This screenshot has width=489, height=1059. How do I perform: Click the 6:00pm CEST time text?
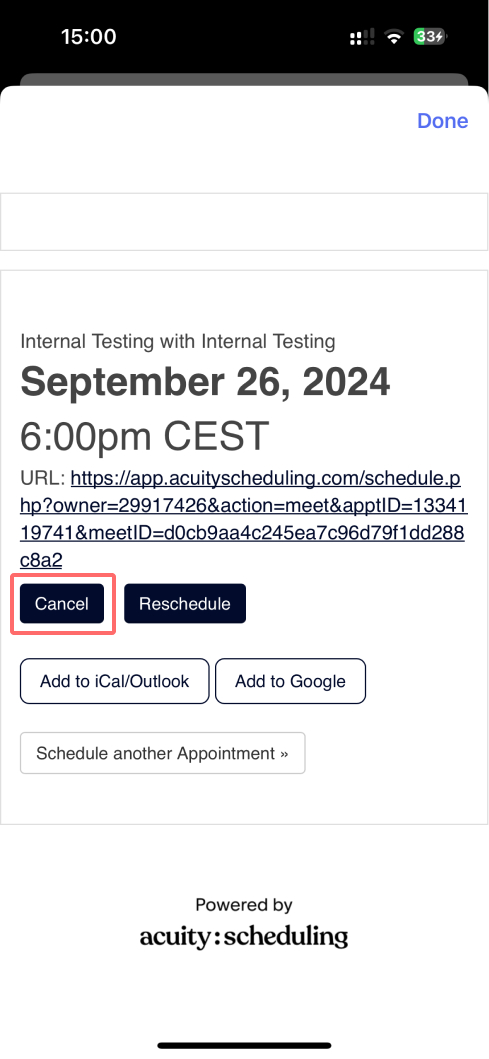tap(145, 436)
